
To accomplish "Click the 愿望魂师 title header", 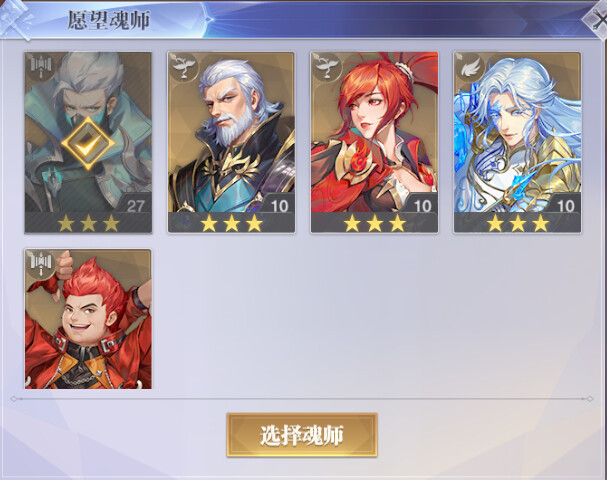I will [109, 20].
